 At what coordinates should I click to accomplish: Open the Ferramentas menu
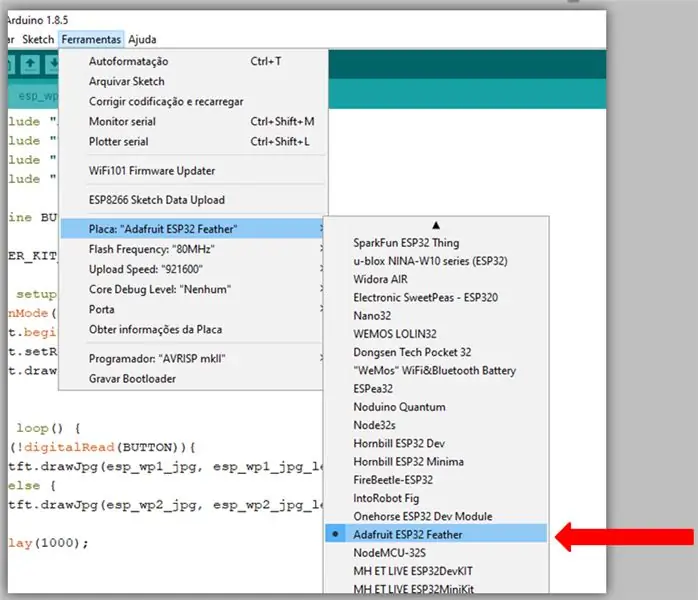click(x=91, y=40)
